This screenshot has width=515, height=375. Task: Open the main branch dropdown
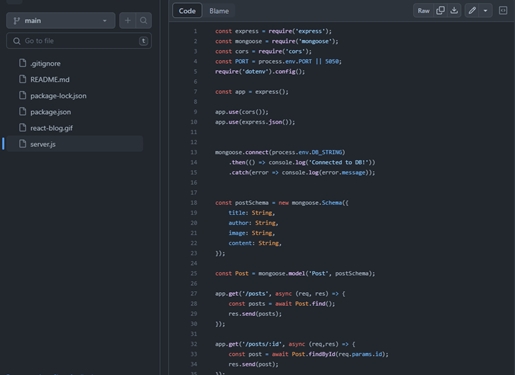tap(61, 21)
